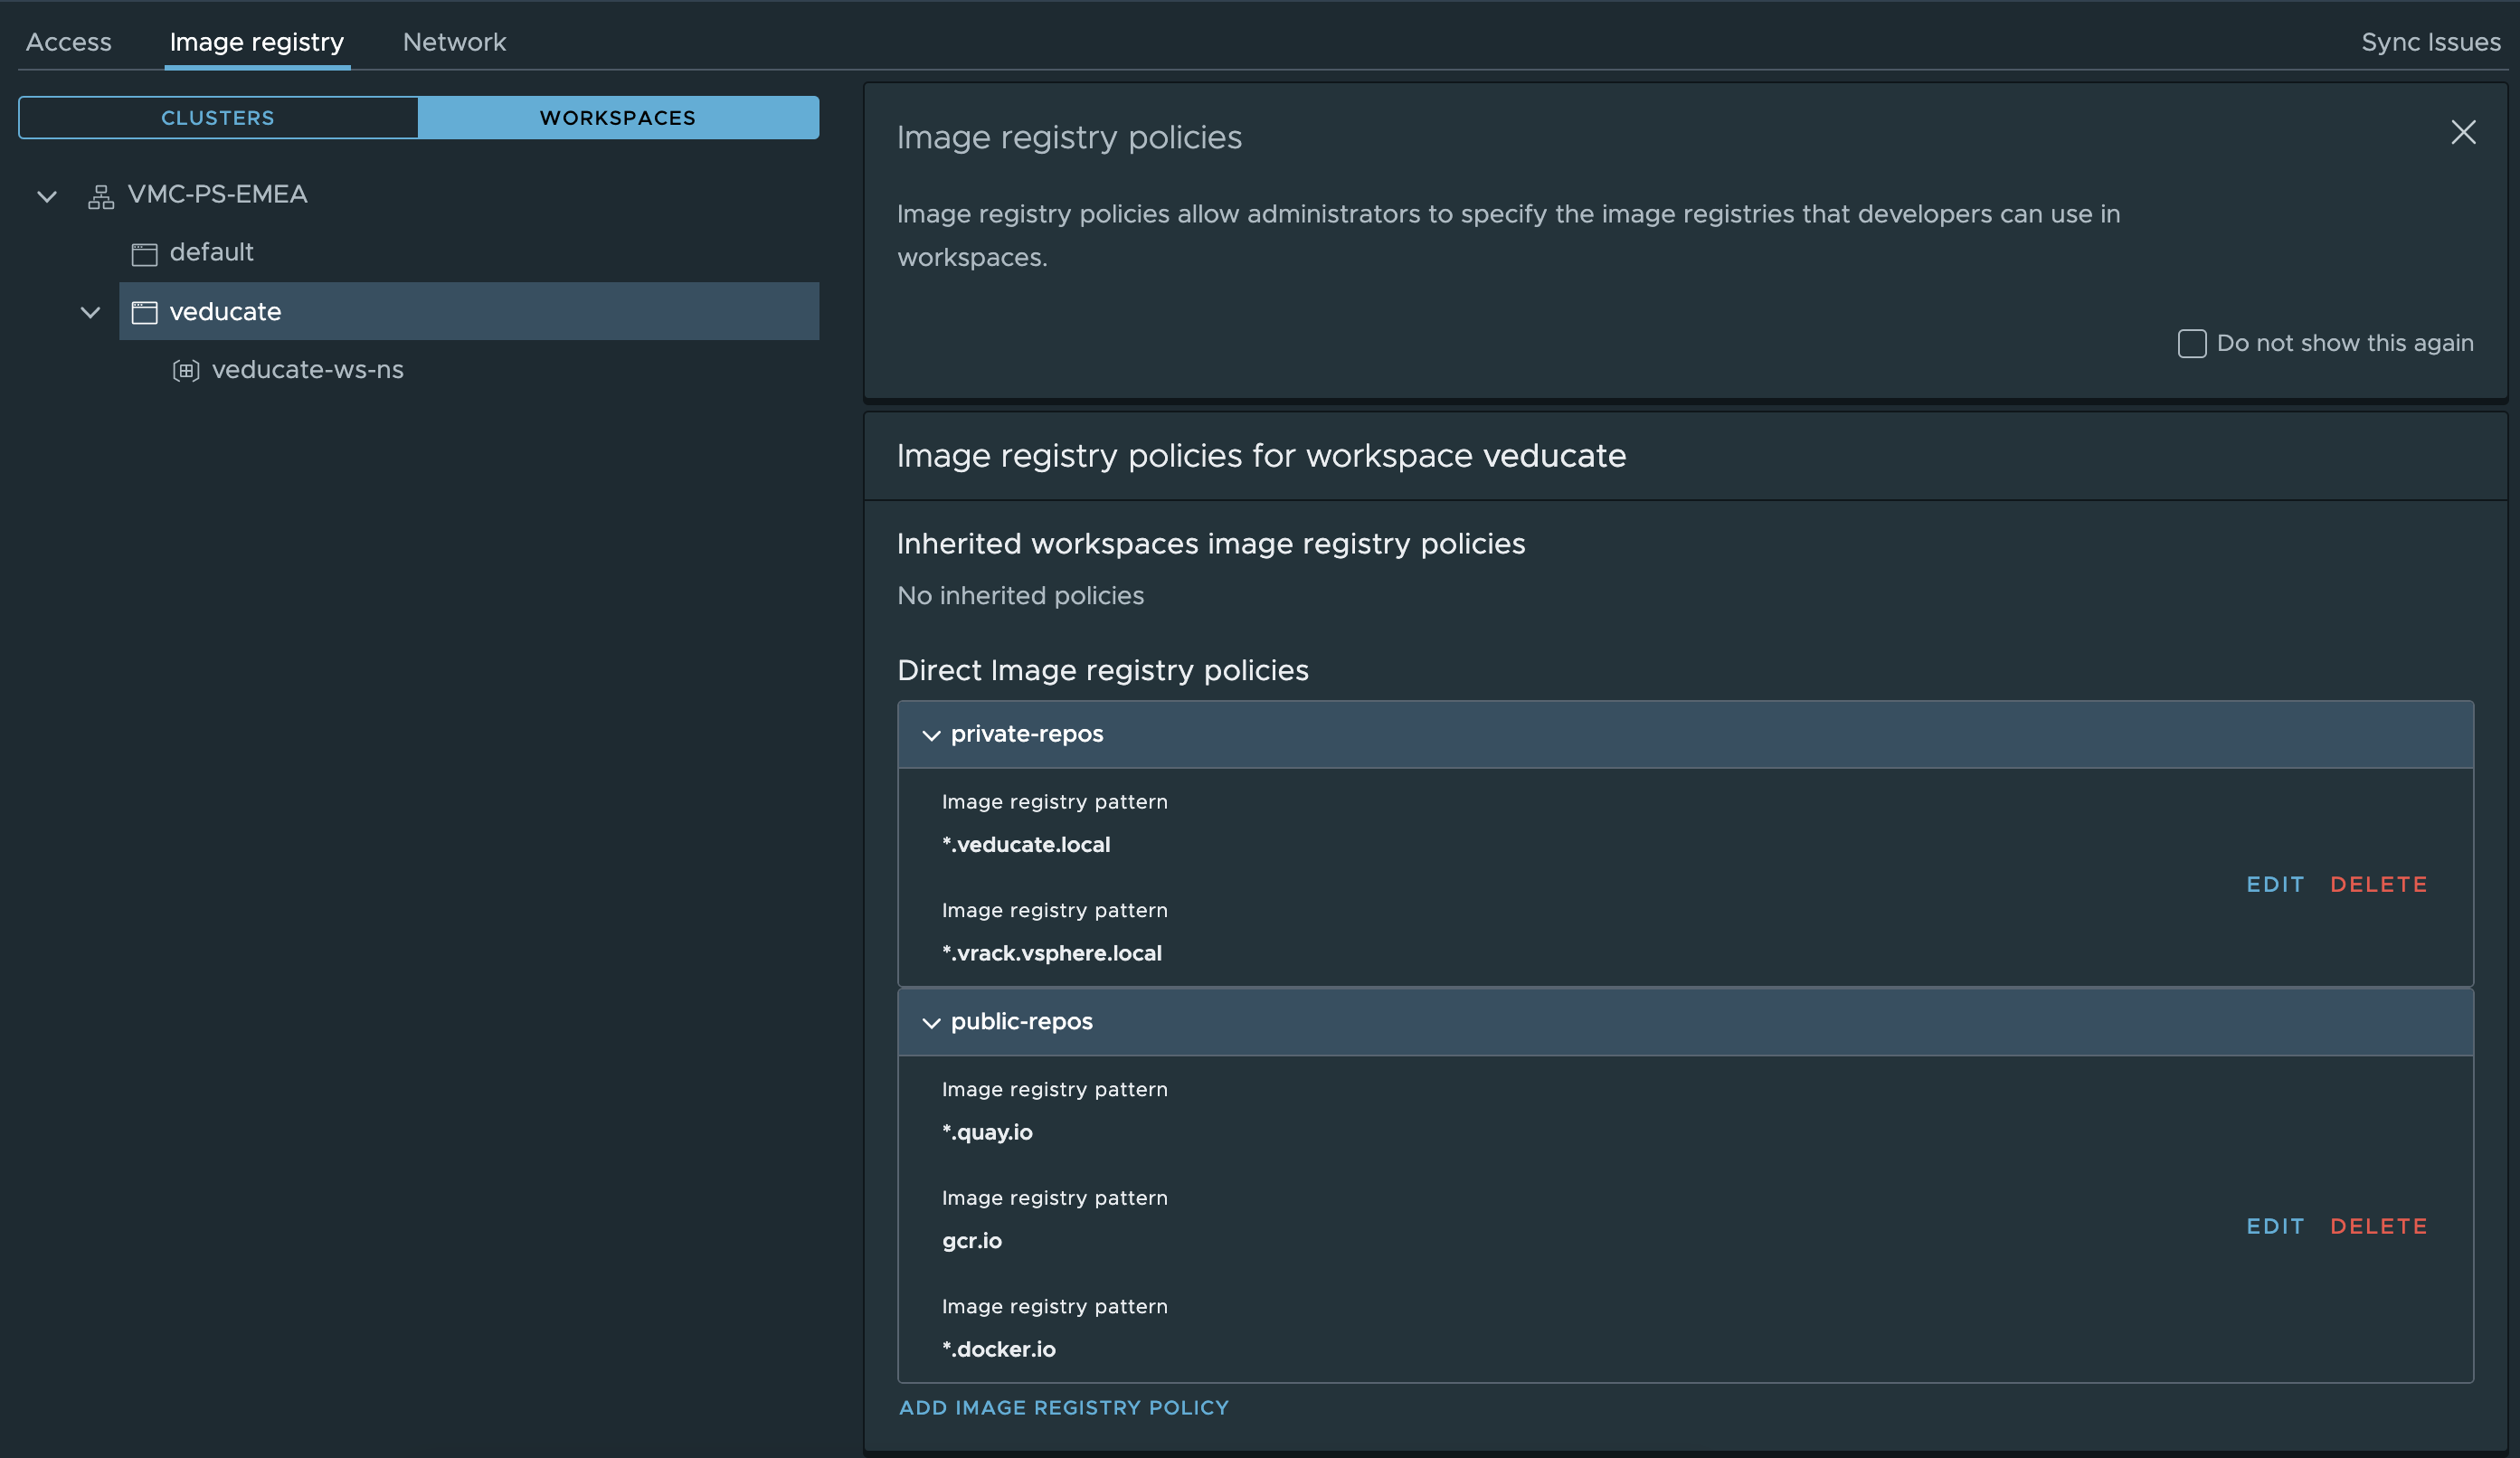The width and height of the screenshot is (2520, 1458).
Task: Switch to the Workspaces view toggle
Action: [x=618, y=118]
